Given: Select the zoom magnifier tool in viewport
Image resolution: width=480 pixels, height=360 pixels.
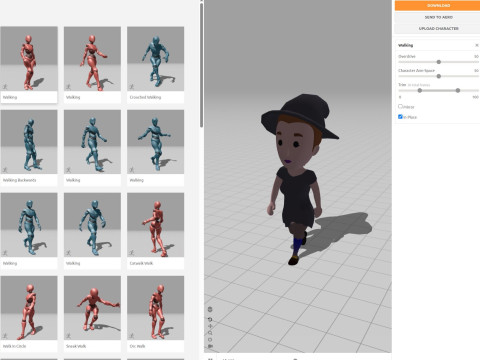Looking at the screenshot, I should tap(210, 333).
